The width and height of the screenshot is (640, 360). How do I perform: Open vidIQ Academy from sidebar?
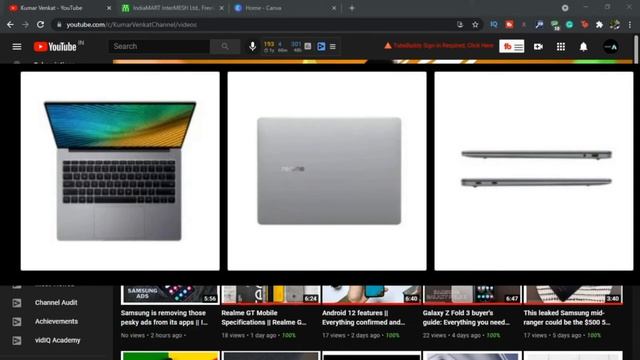[58, 340]
